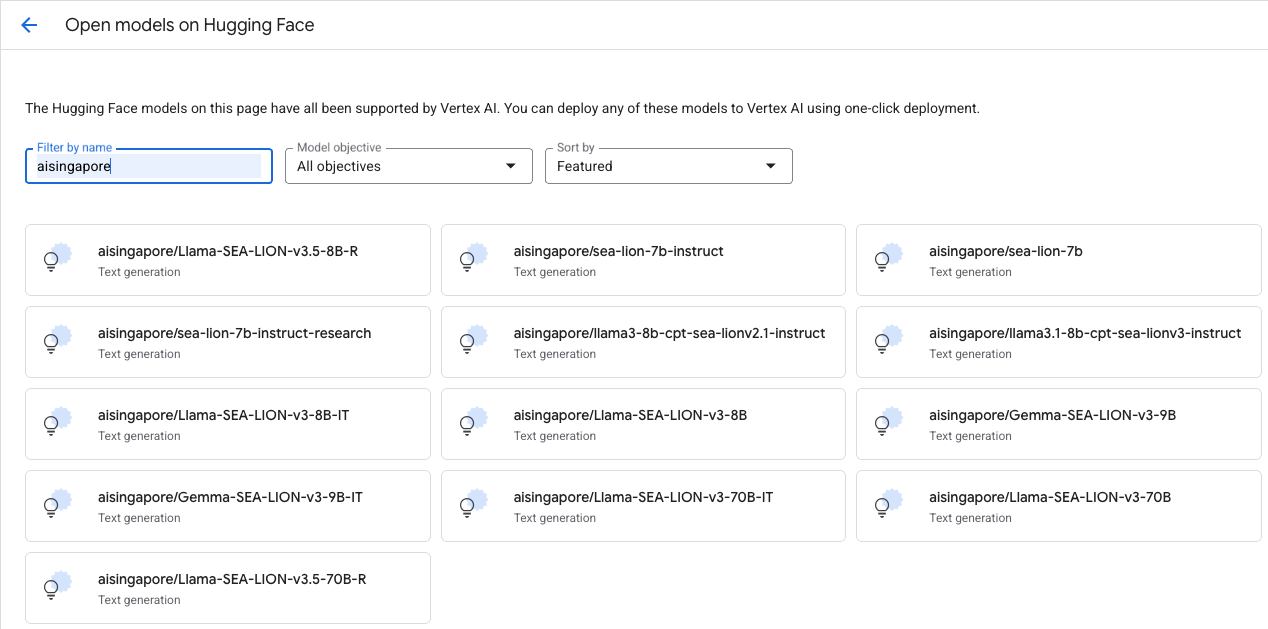The image size is (1268, 629).
Task: Click the lightbulb icon for sea-lion-7b-instruct
Action: point(468,260)
